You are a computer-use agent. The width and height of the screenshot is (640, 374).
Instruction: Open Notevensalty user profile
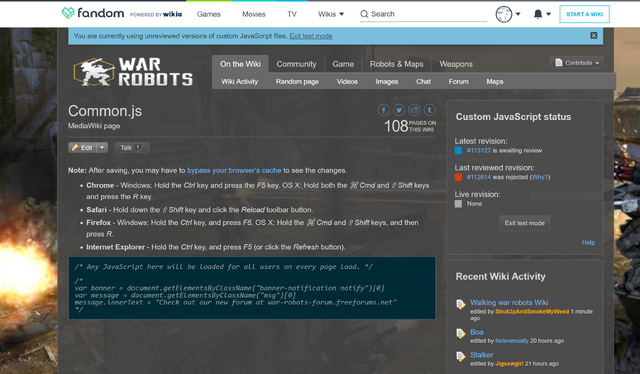pos(511,341)
